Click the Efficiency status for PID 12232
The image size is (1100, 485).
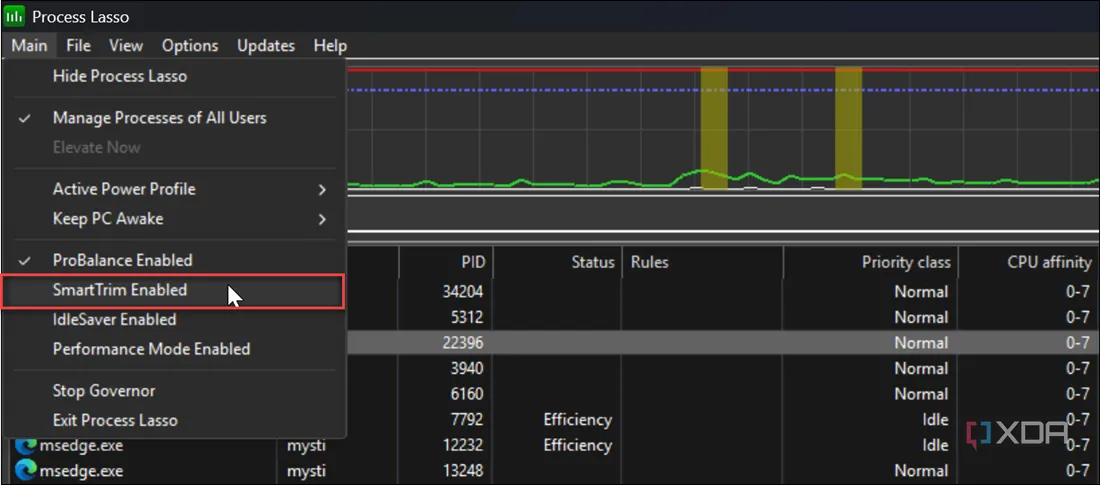(577, 446)
